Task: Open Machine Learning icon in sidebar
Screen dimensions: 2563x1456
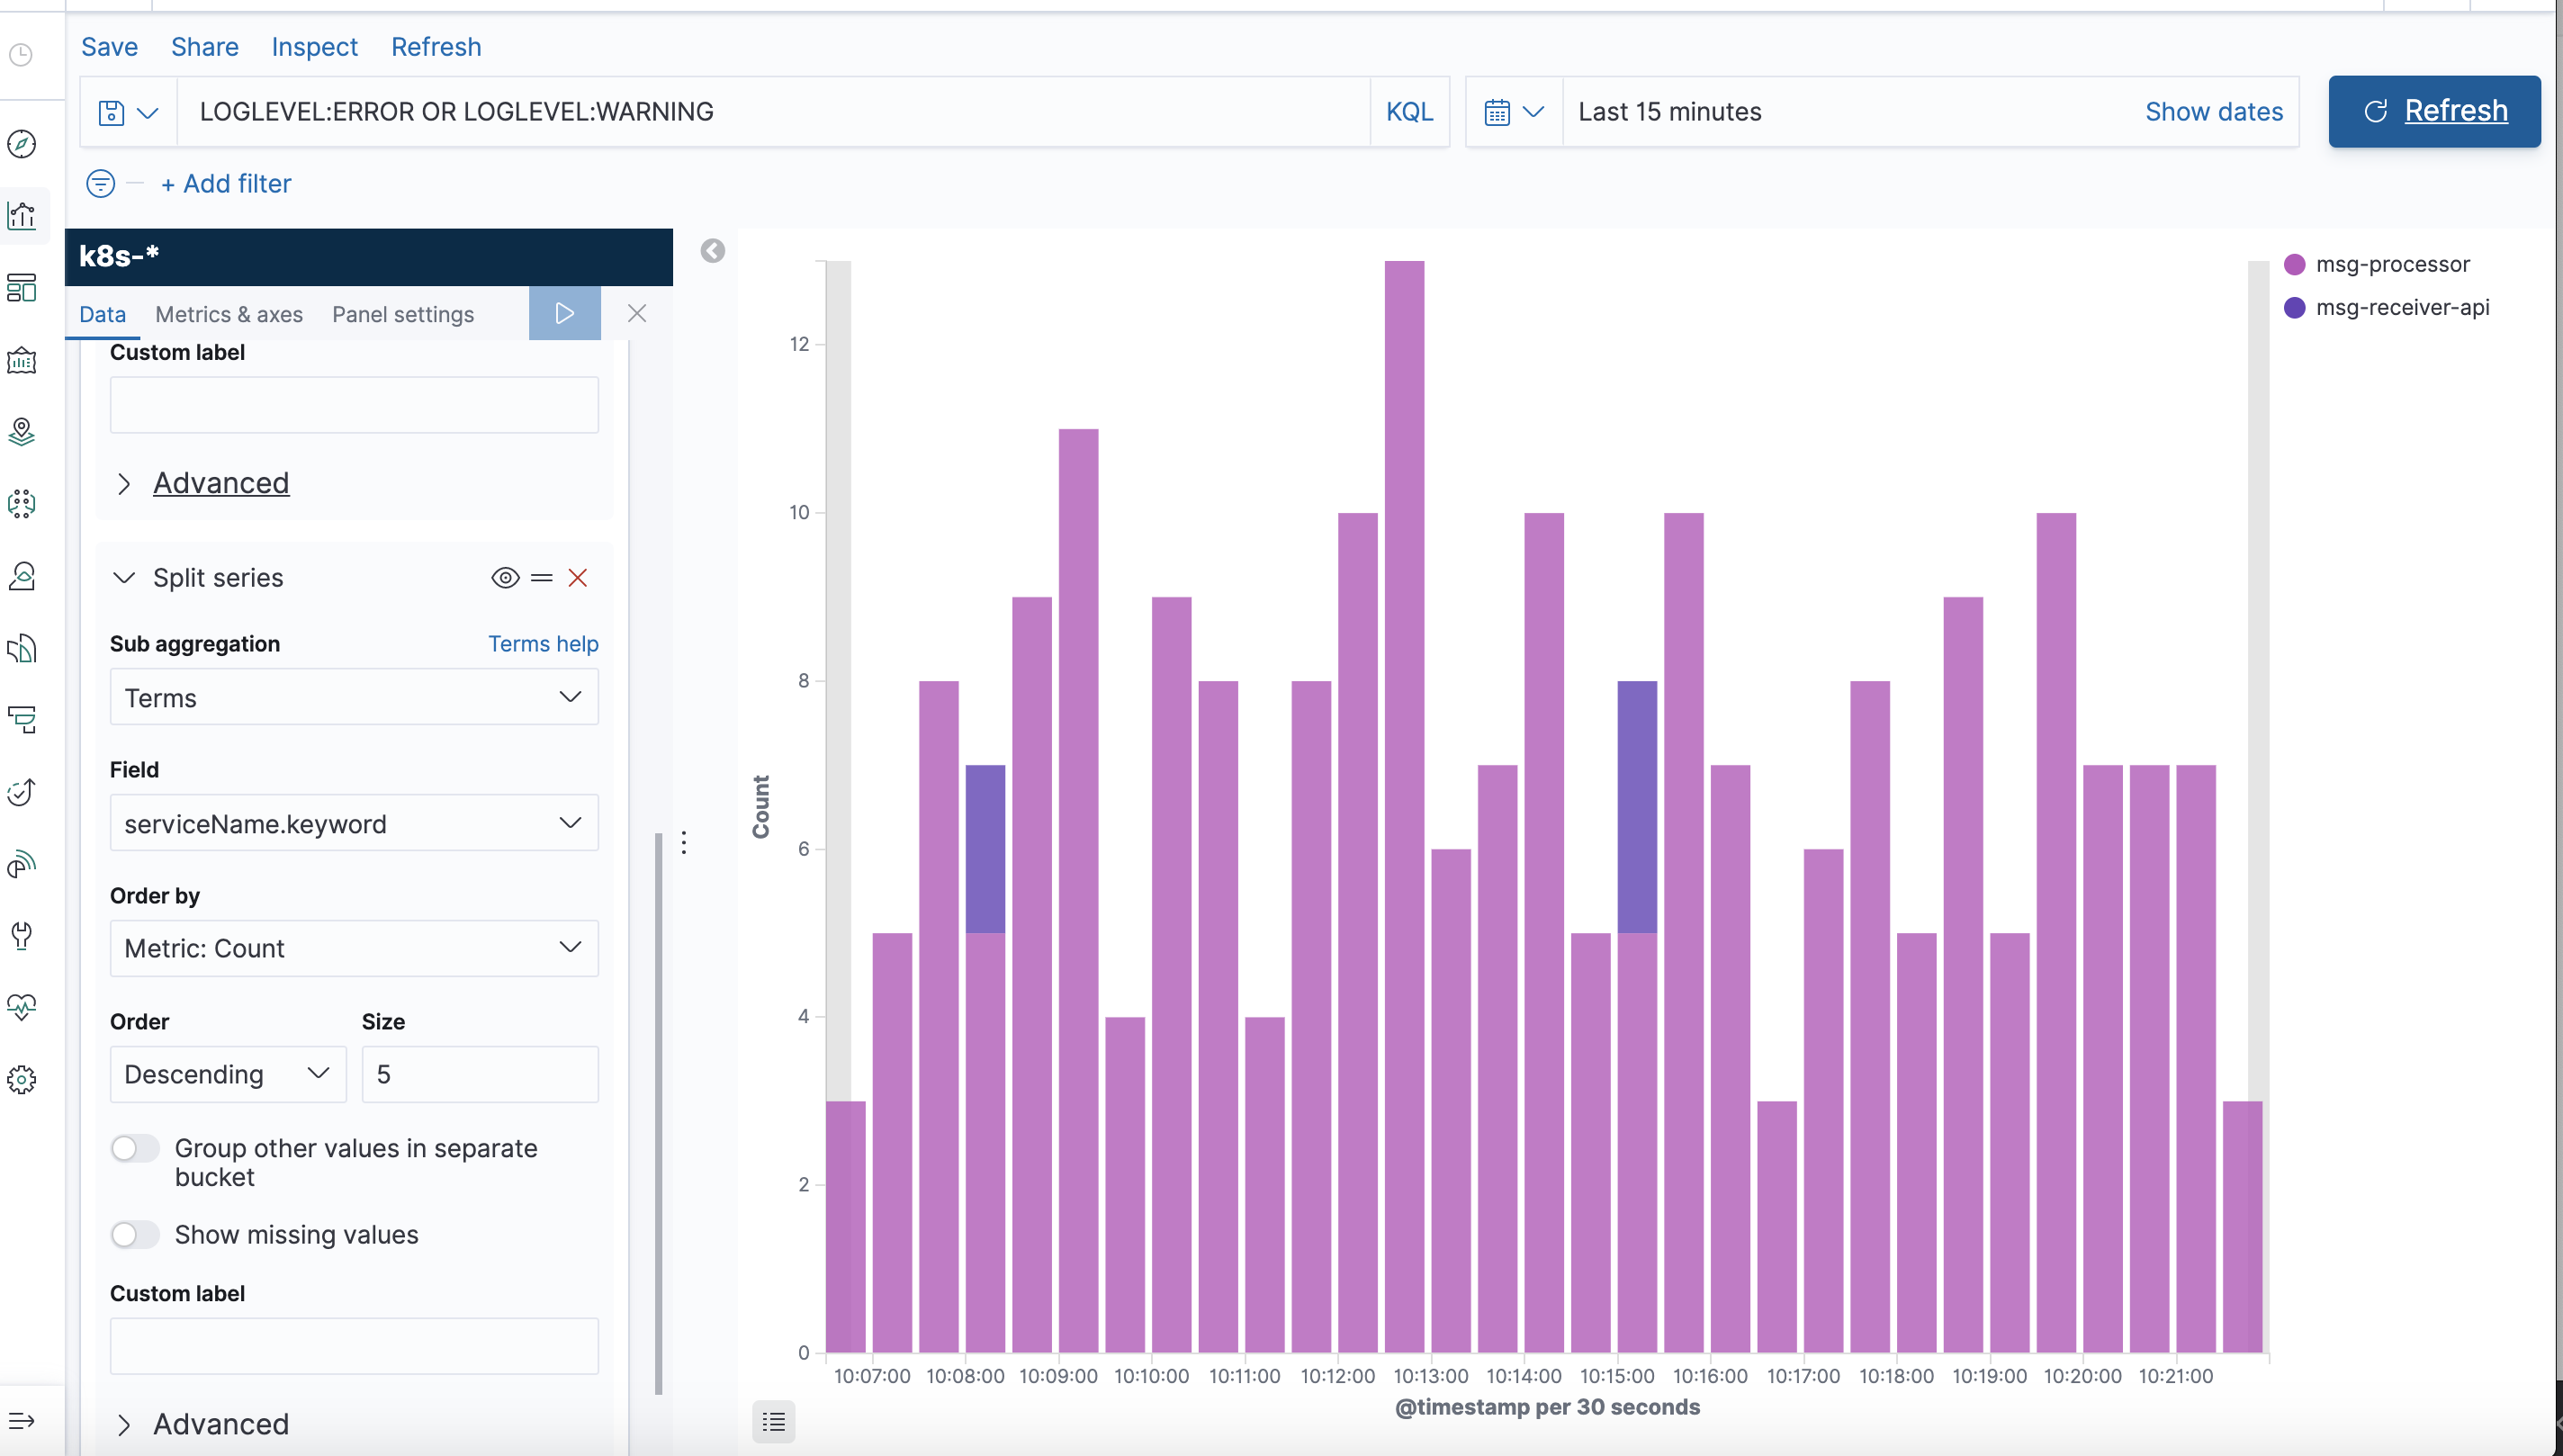Action: point(21,504)
